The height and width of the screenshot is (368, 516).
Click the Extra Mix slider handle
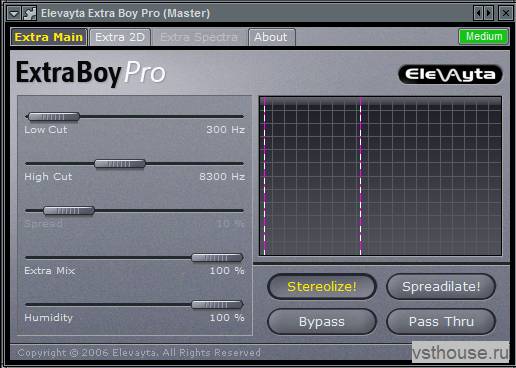[x=217, y=258]
